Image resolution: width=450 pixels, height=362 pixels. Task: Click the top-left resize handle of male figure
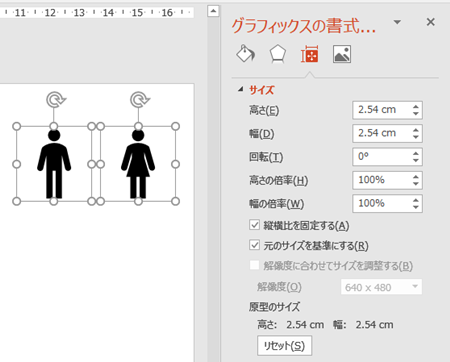coord(16,126)
